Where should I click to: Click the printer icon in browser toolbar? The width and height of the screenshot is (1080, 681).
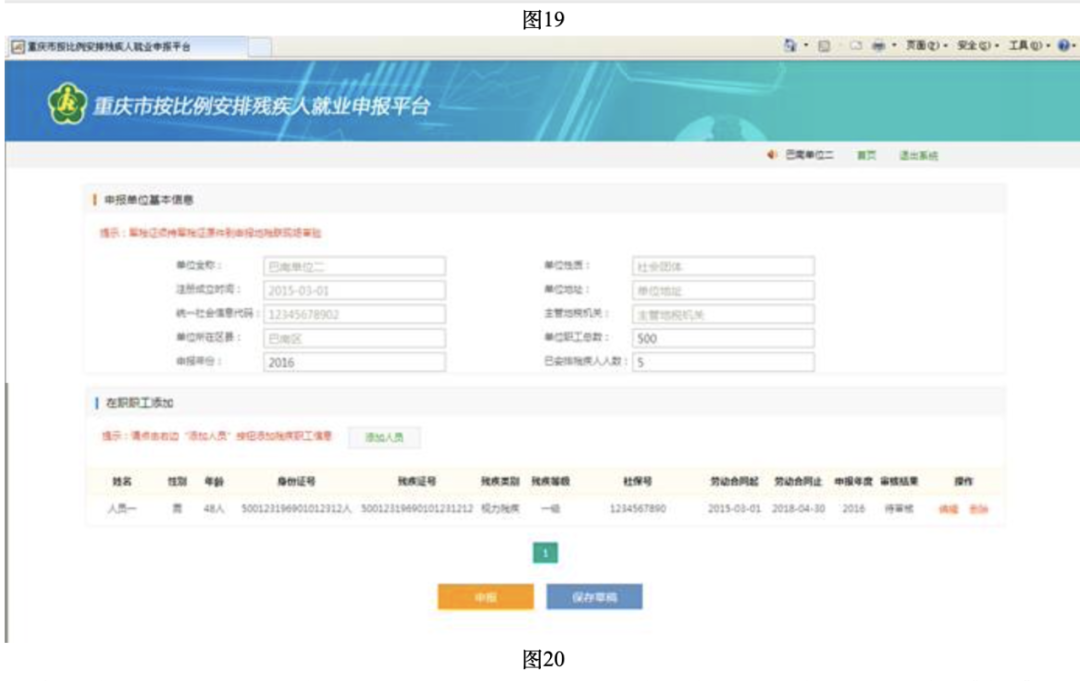878,46
